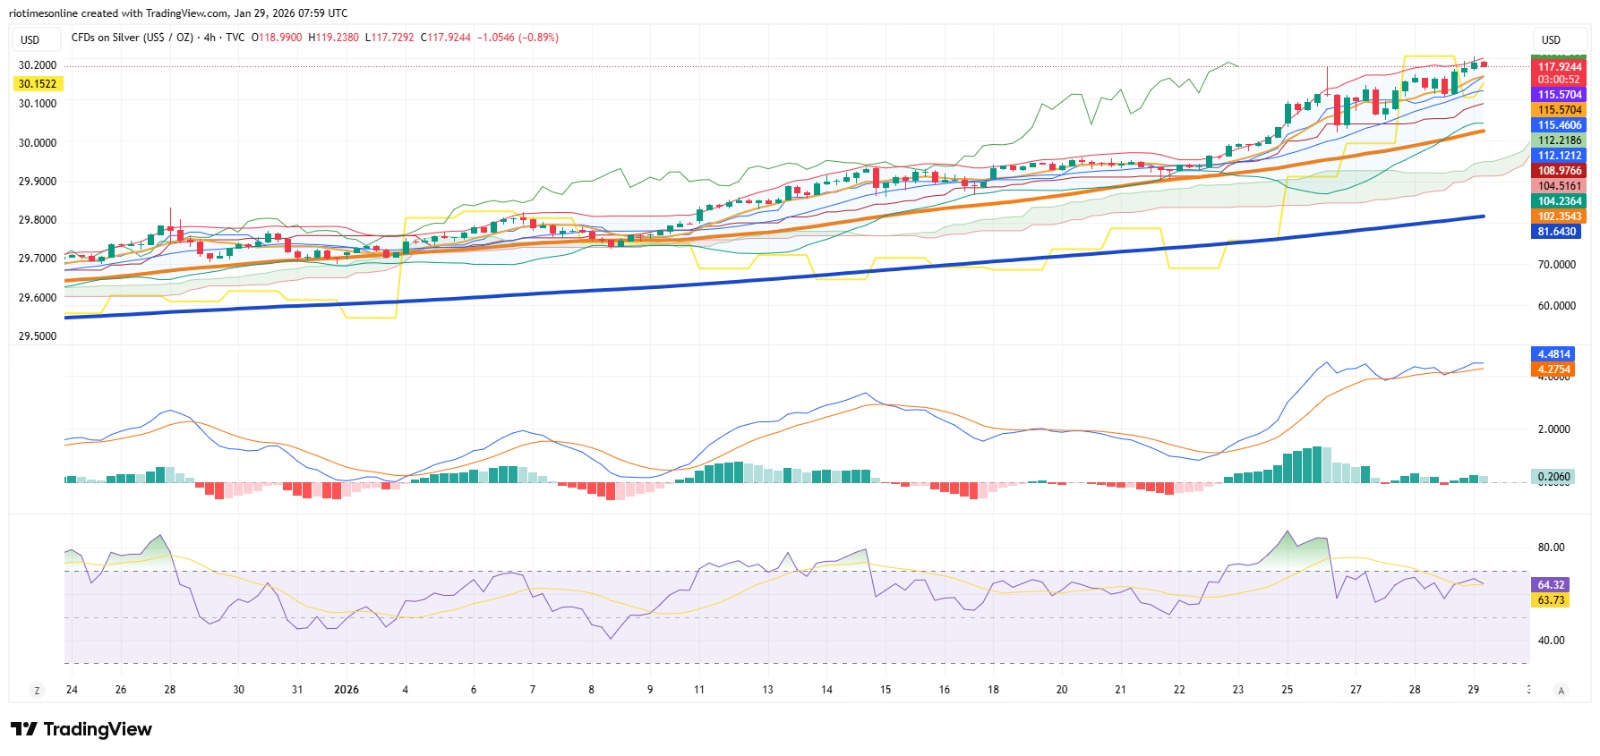Click the purple 64.32 RSI value label
The width and height of the screenshot is (1600, 756).
1550,585
